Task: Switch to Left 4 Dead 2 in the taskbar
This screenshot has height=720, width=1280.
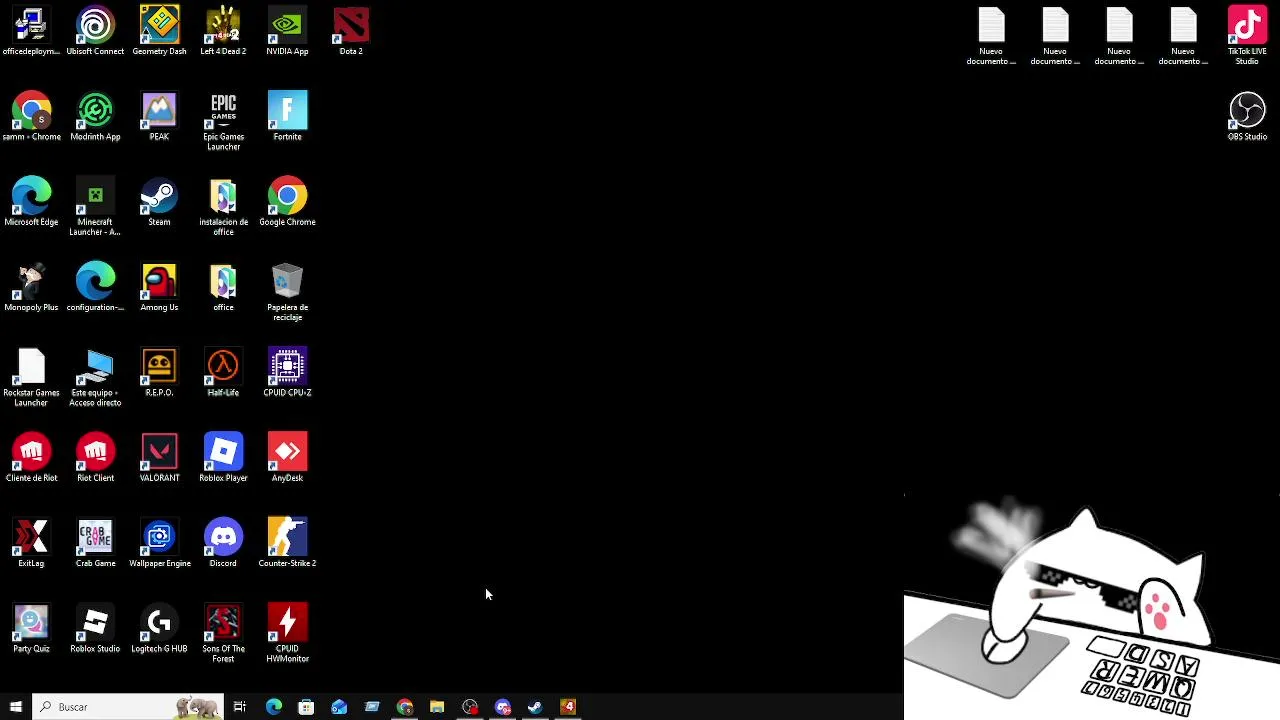Action: pos(568,707)
